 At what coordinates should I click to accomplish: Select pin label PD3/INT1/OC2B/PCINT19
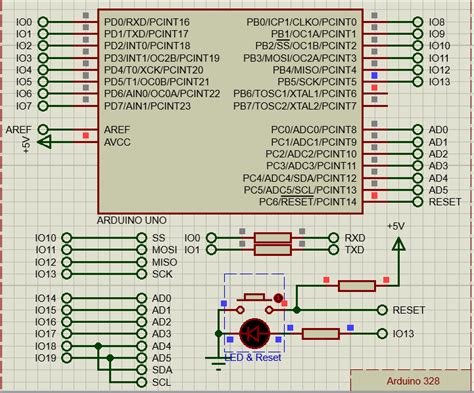click(x=162, y=58)
